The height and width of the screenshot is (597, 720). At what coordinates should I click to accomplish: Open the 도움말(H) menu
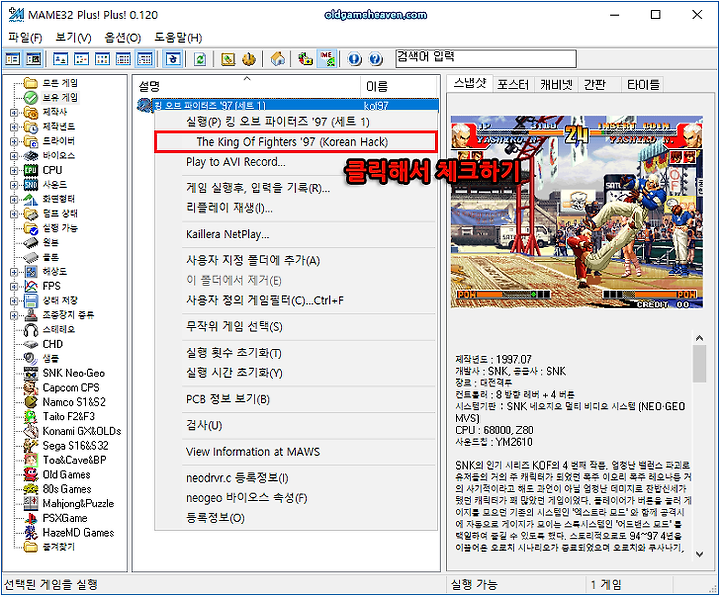[x=178, y=37]
